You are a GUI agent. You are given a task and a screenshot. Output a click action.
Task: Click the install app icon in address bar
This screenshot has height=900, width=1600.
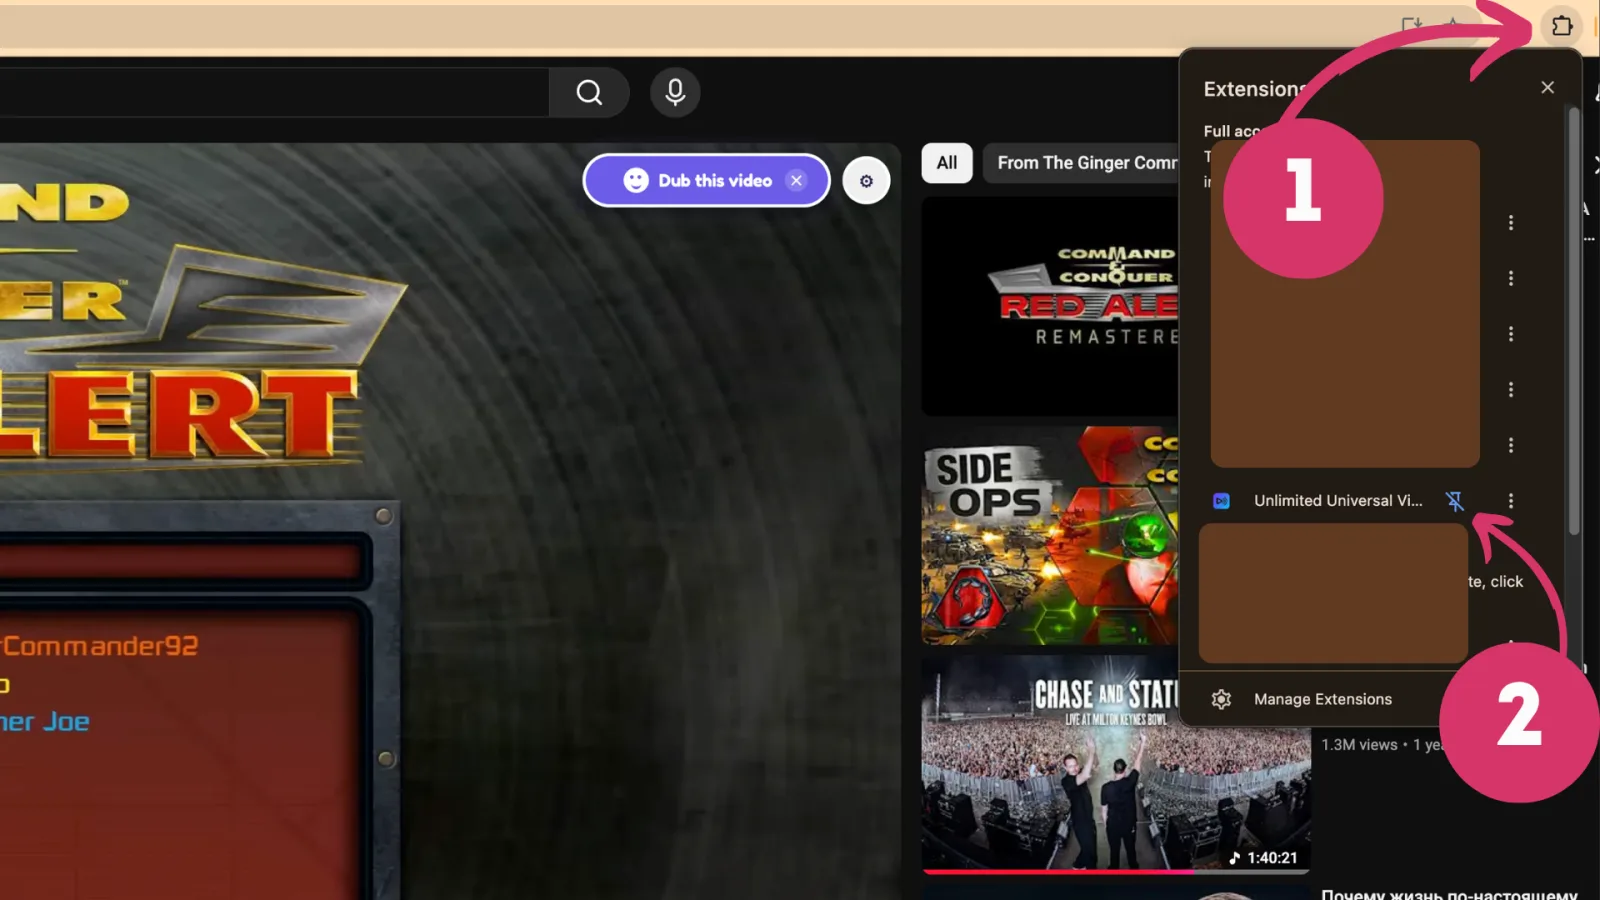[1411, 26]
